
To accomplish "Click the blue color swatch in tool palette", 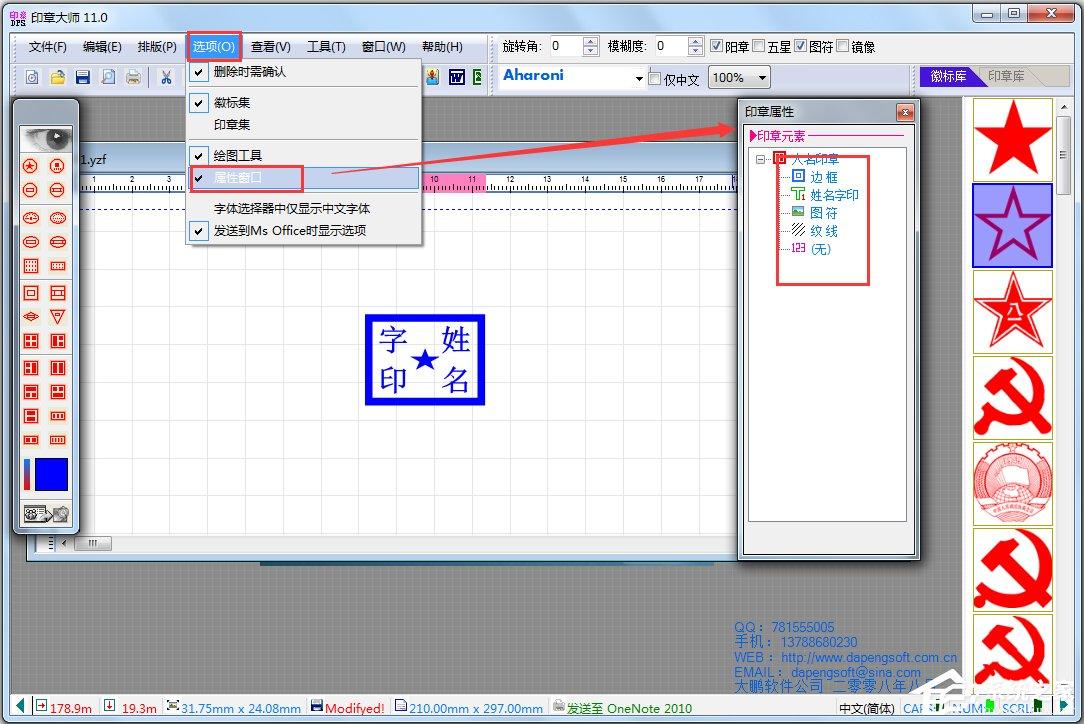I will tap(51, 474).
